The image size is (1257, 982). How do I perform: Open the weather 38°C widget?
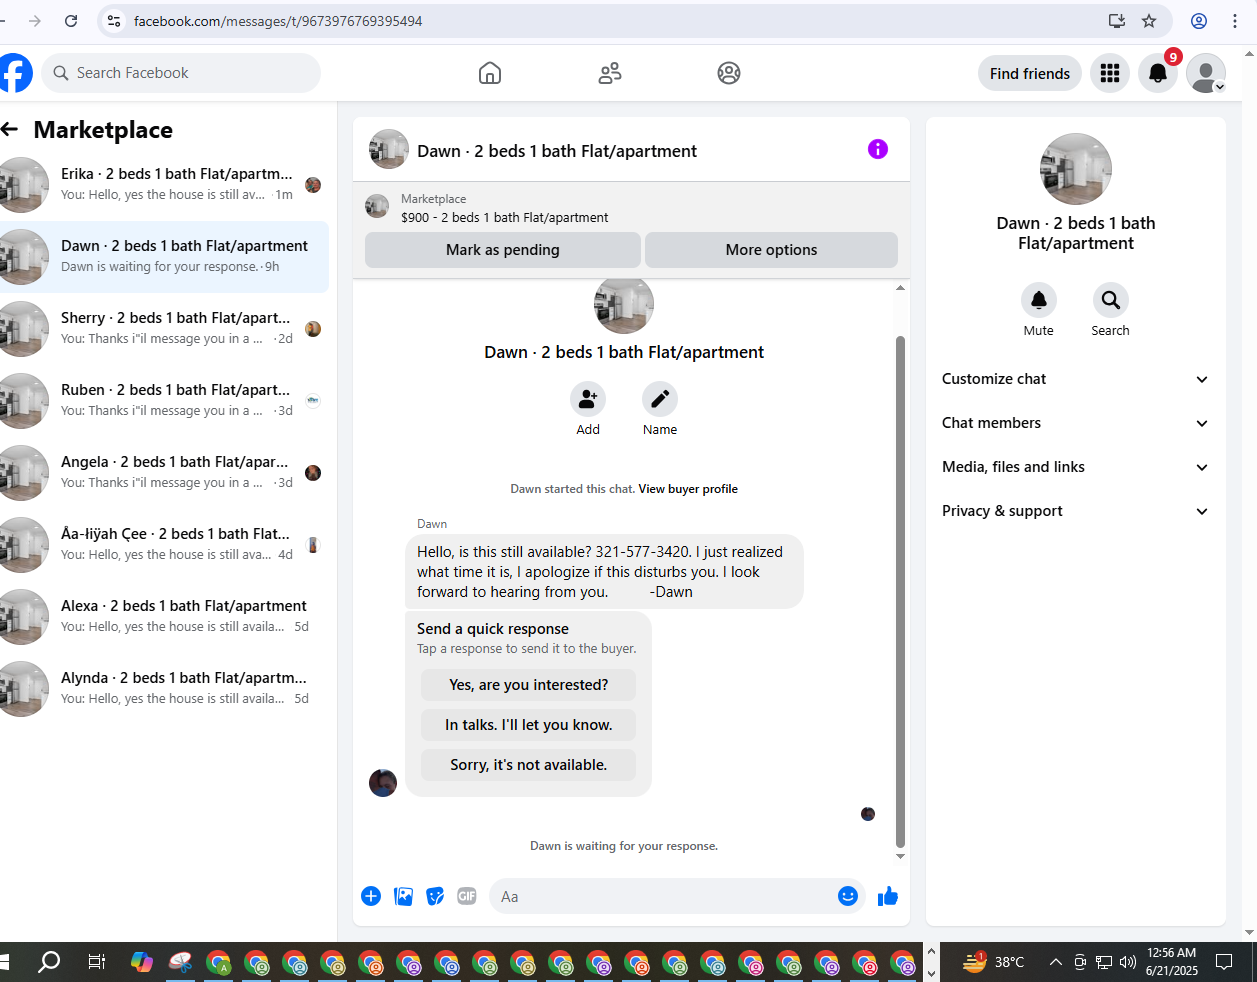pyautogui.click(x=994, y=962)
